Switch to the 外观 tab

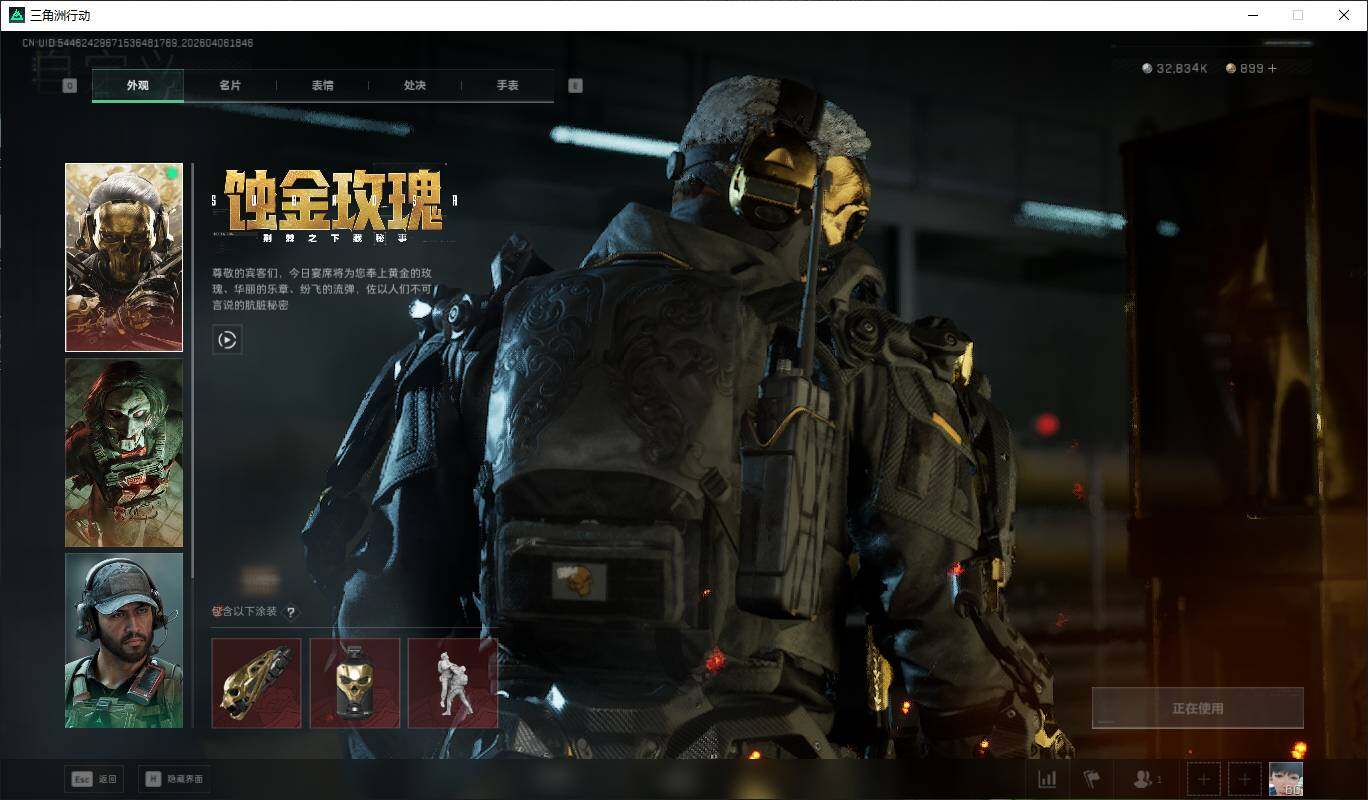(138, 86)
